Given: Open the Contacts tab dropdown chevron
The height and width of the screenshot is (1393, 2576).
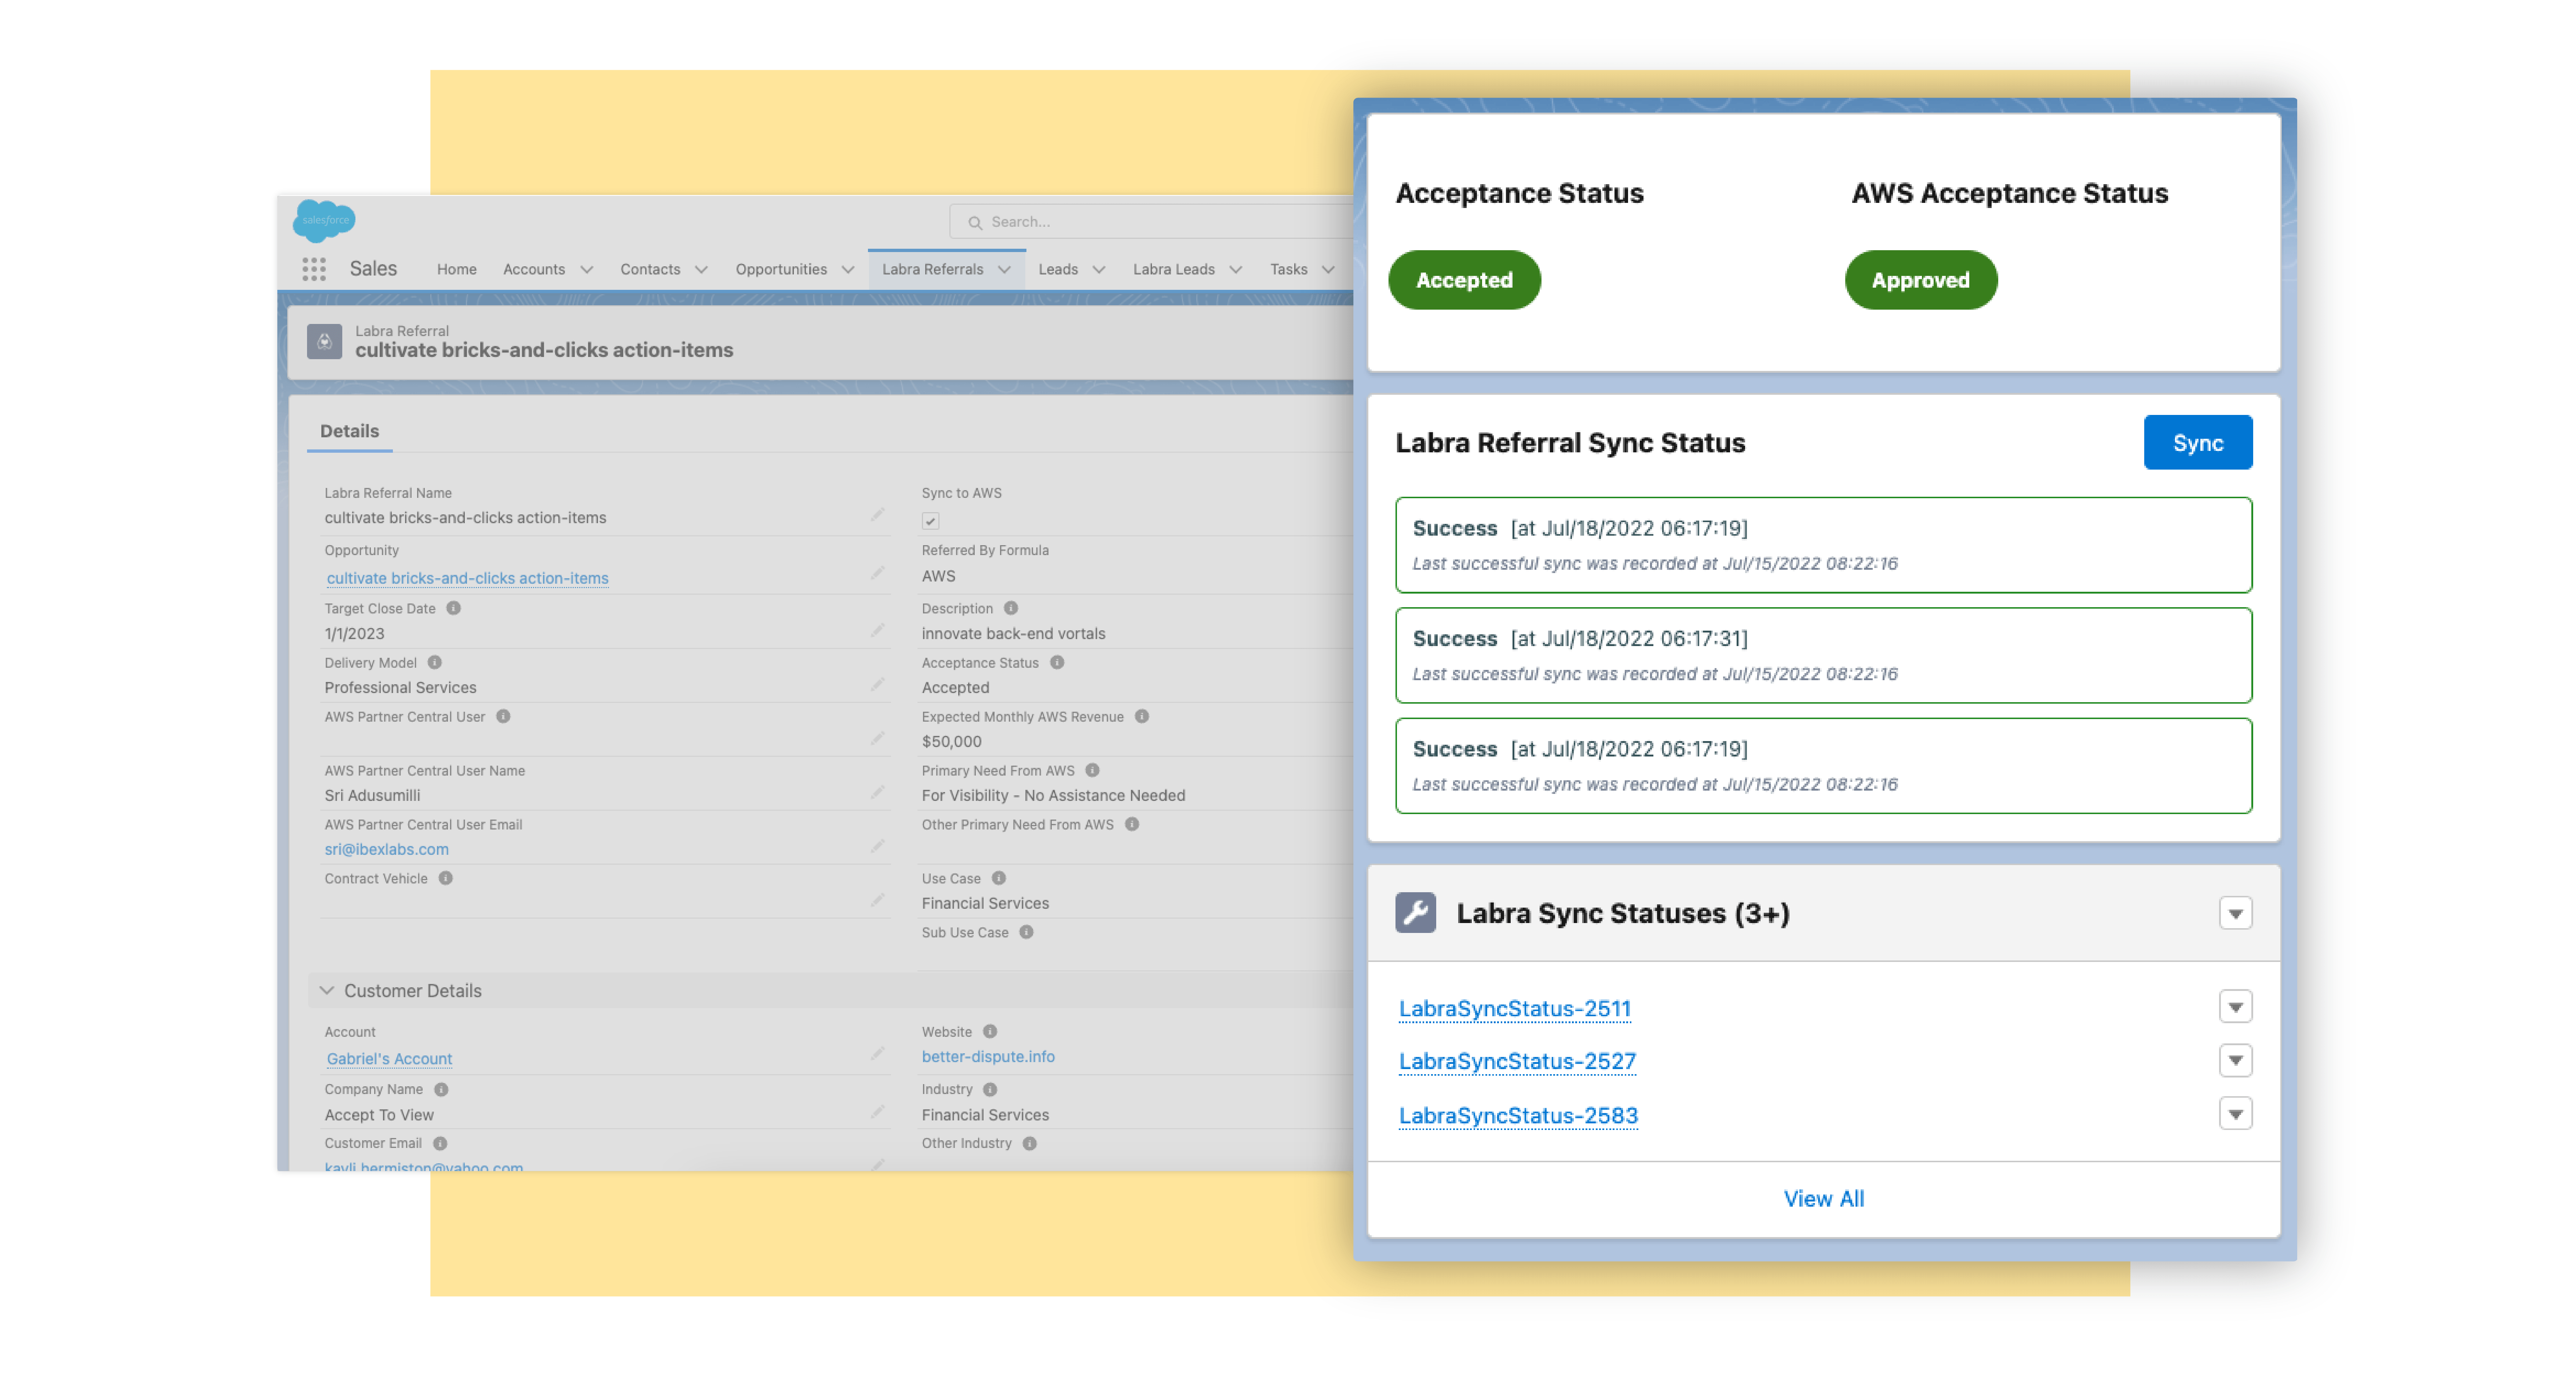Looking at the screenshot, I should coord(701,270).
